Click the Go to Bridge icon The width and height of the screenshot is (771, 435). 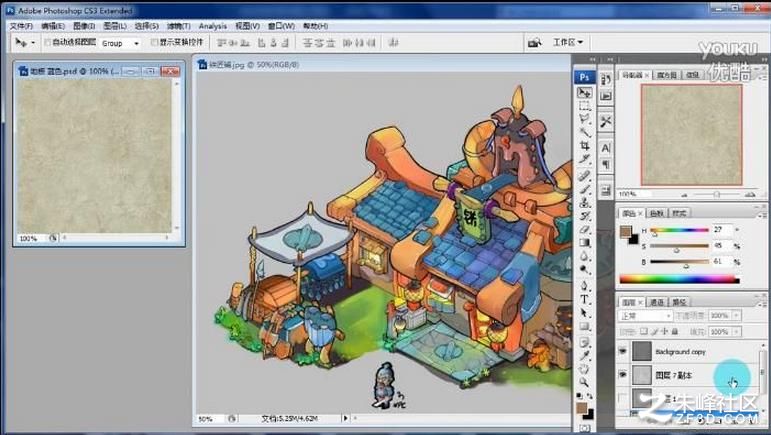534,43
